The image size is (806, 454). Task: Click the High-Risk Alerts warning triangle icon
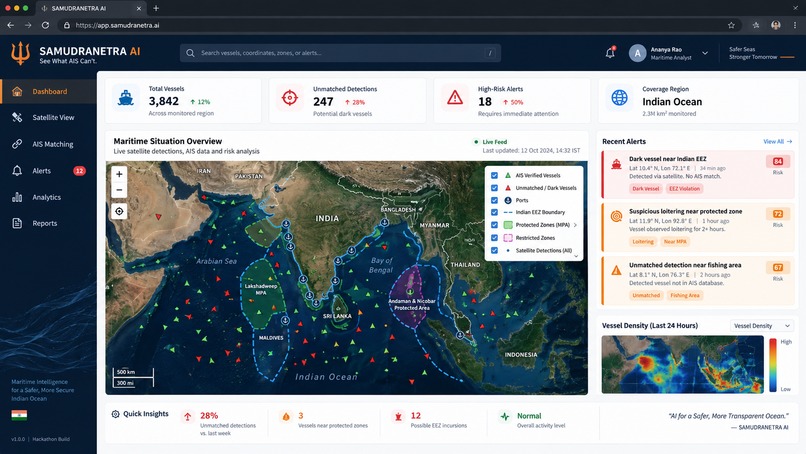pos(455,98)
